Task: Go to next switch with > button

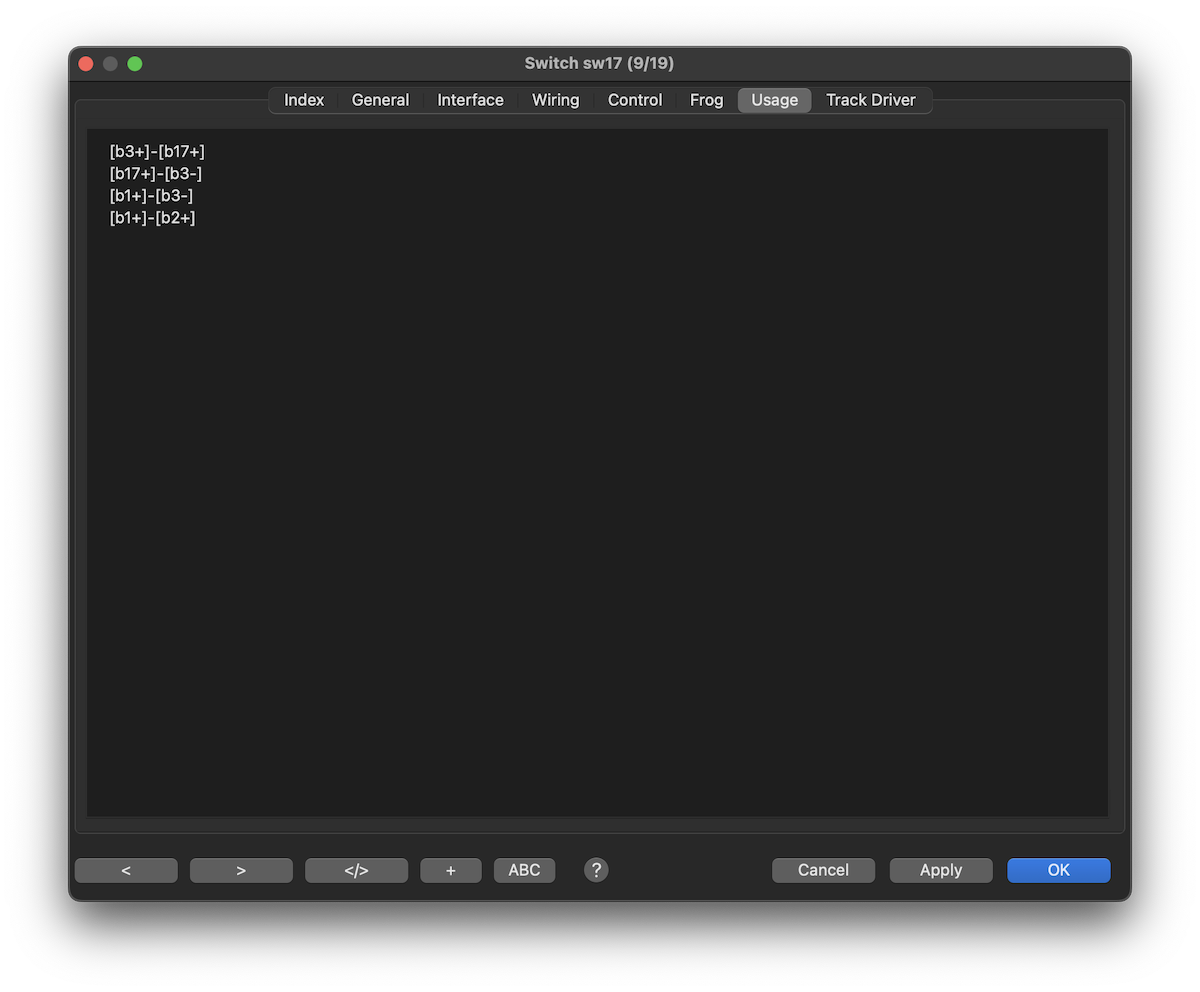Action: click(241, 870)
